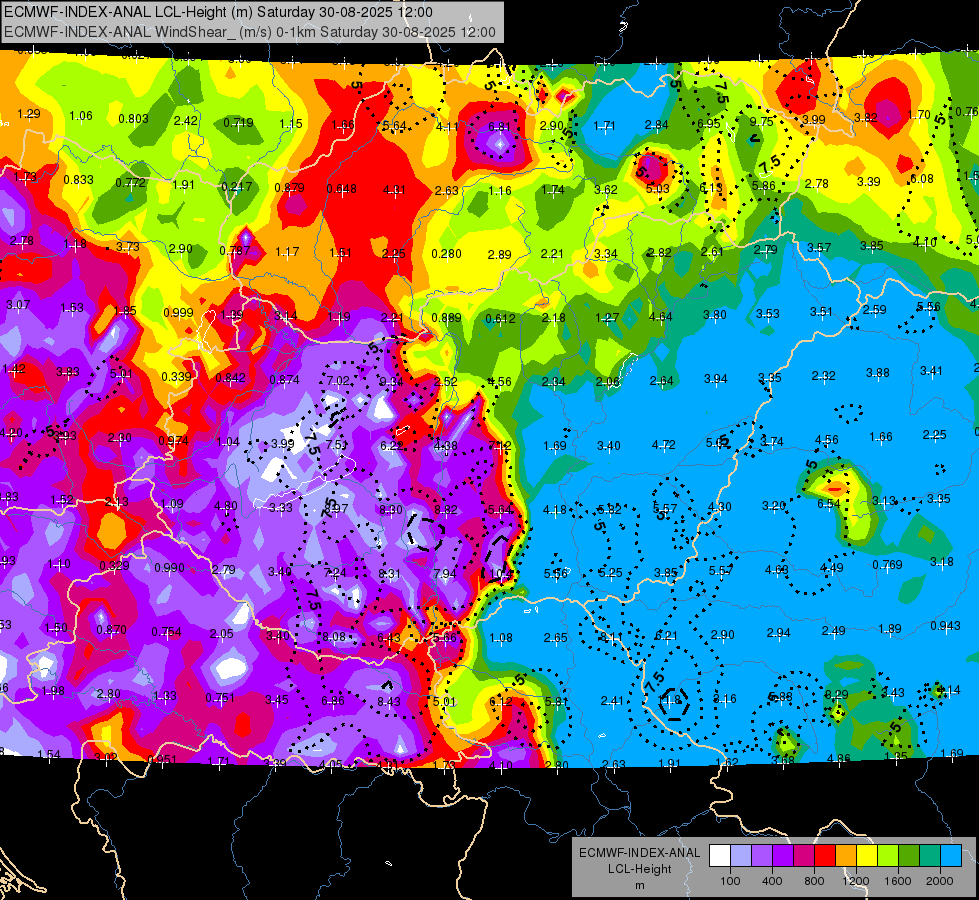Click the wind shear value 6.54
979x900 pixels.
829,504
